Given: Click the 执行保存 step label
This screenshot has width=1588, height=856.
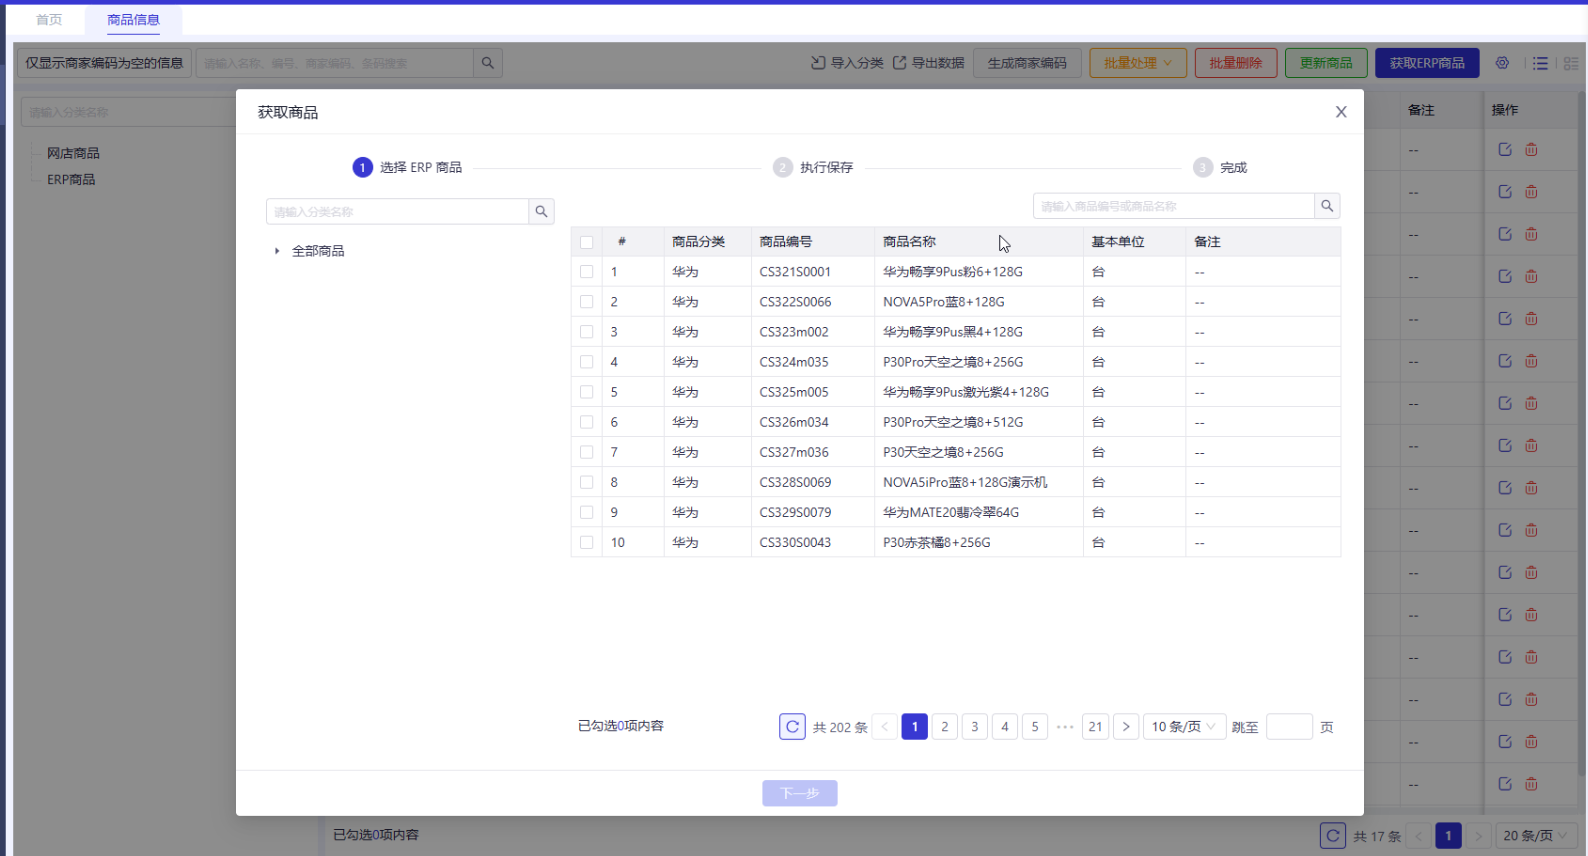Looking at the screenshot, I should tap(826, 168).
